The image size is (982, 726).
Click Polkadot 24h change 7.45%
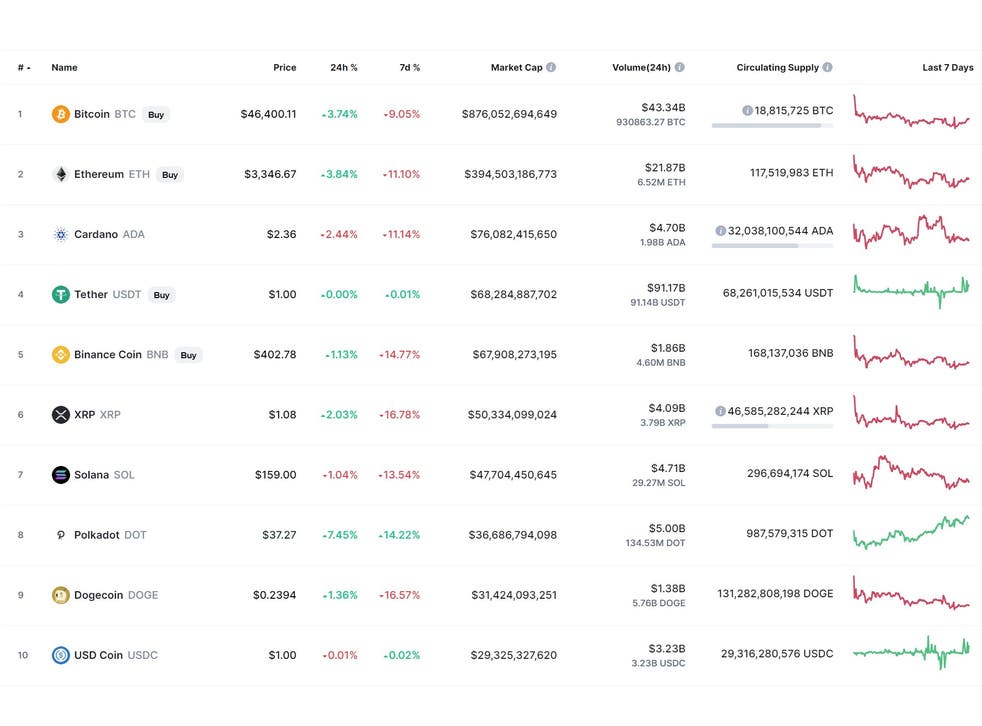(x=340, y=535)
